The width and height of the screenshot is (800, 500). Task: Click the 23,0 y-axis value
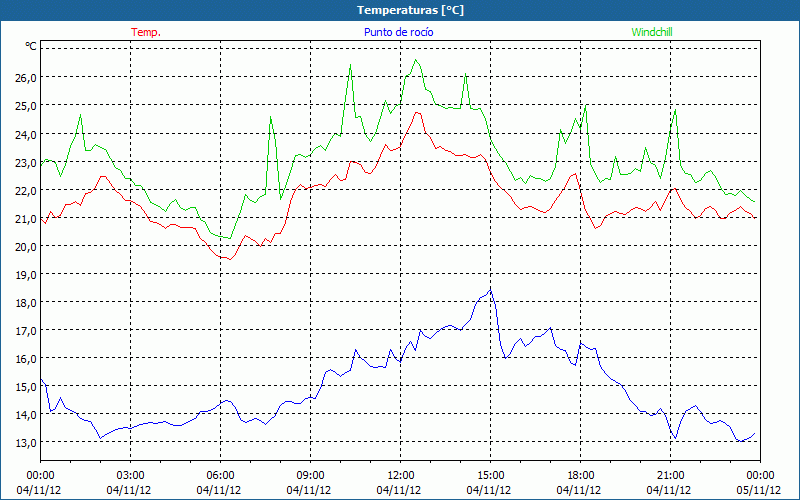point(25,162)
